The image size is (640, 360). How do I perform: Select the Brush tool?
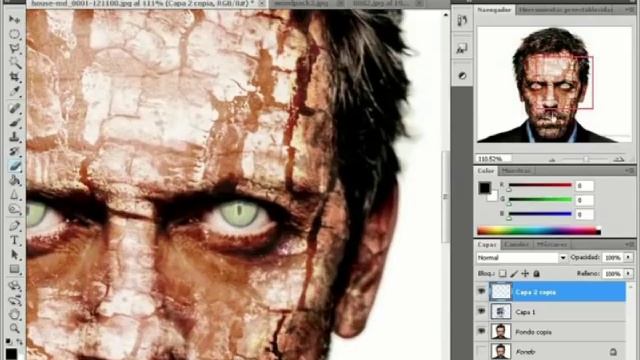[14, 122]
